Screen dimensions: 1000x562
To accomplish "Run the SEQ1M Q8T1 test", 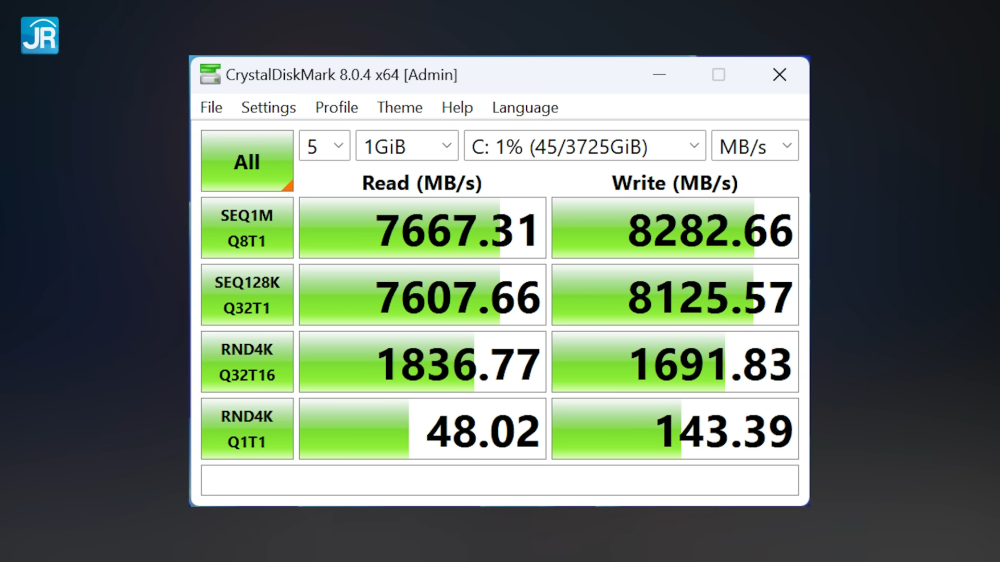I will tap(247, 228).
